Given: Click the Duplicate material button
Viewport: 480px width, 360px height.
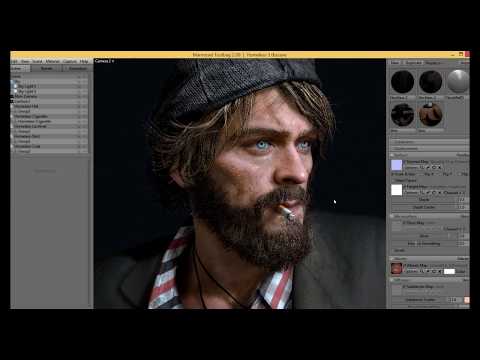Looking at the screenshot, I should pyautogui.click(x=413, y=63).
